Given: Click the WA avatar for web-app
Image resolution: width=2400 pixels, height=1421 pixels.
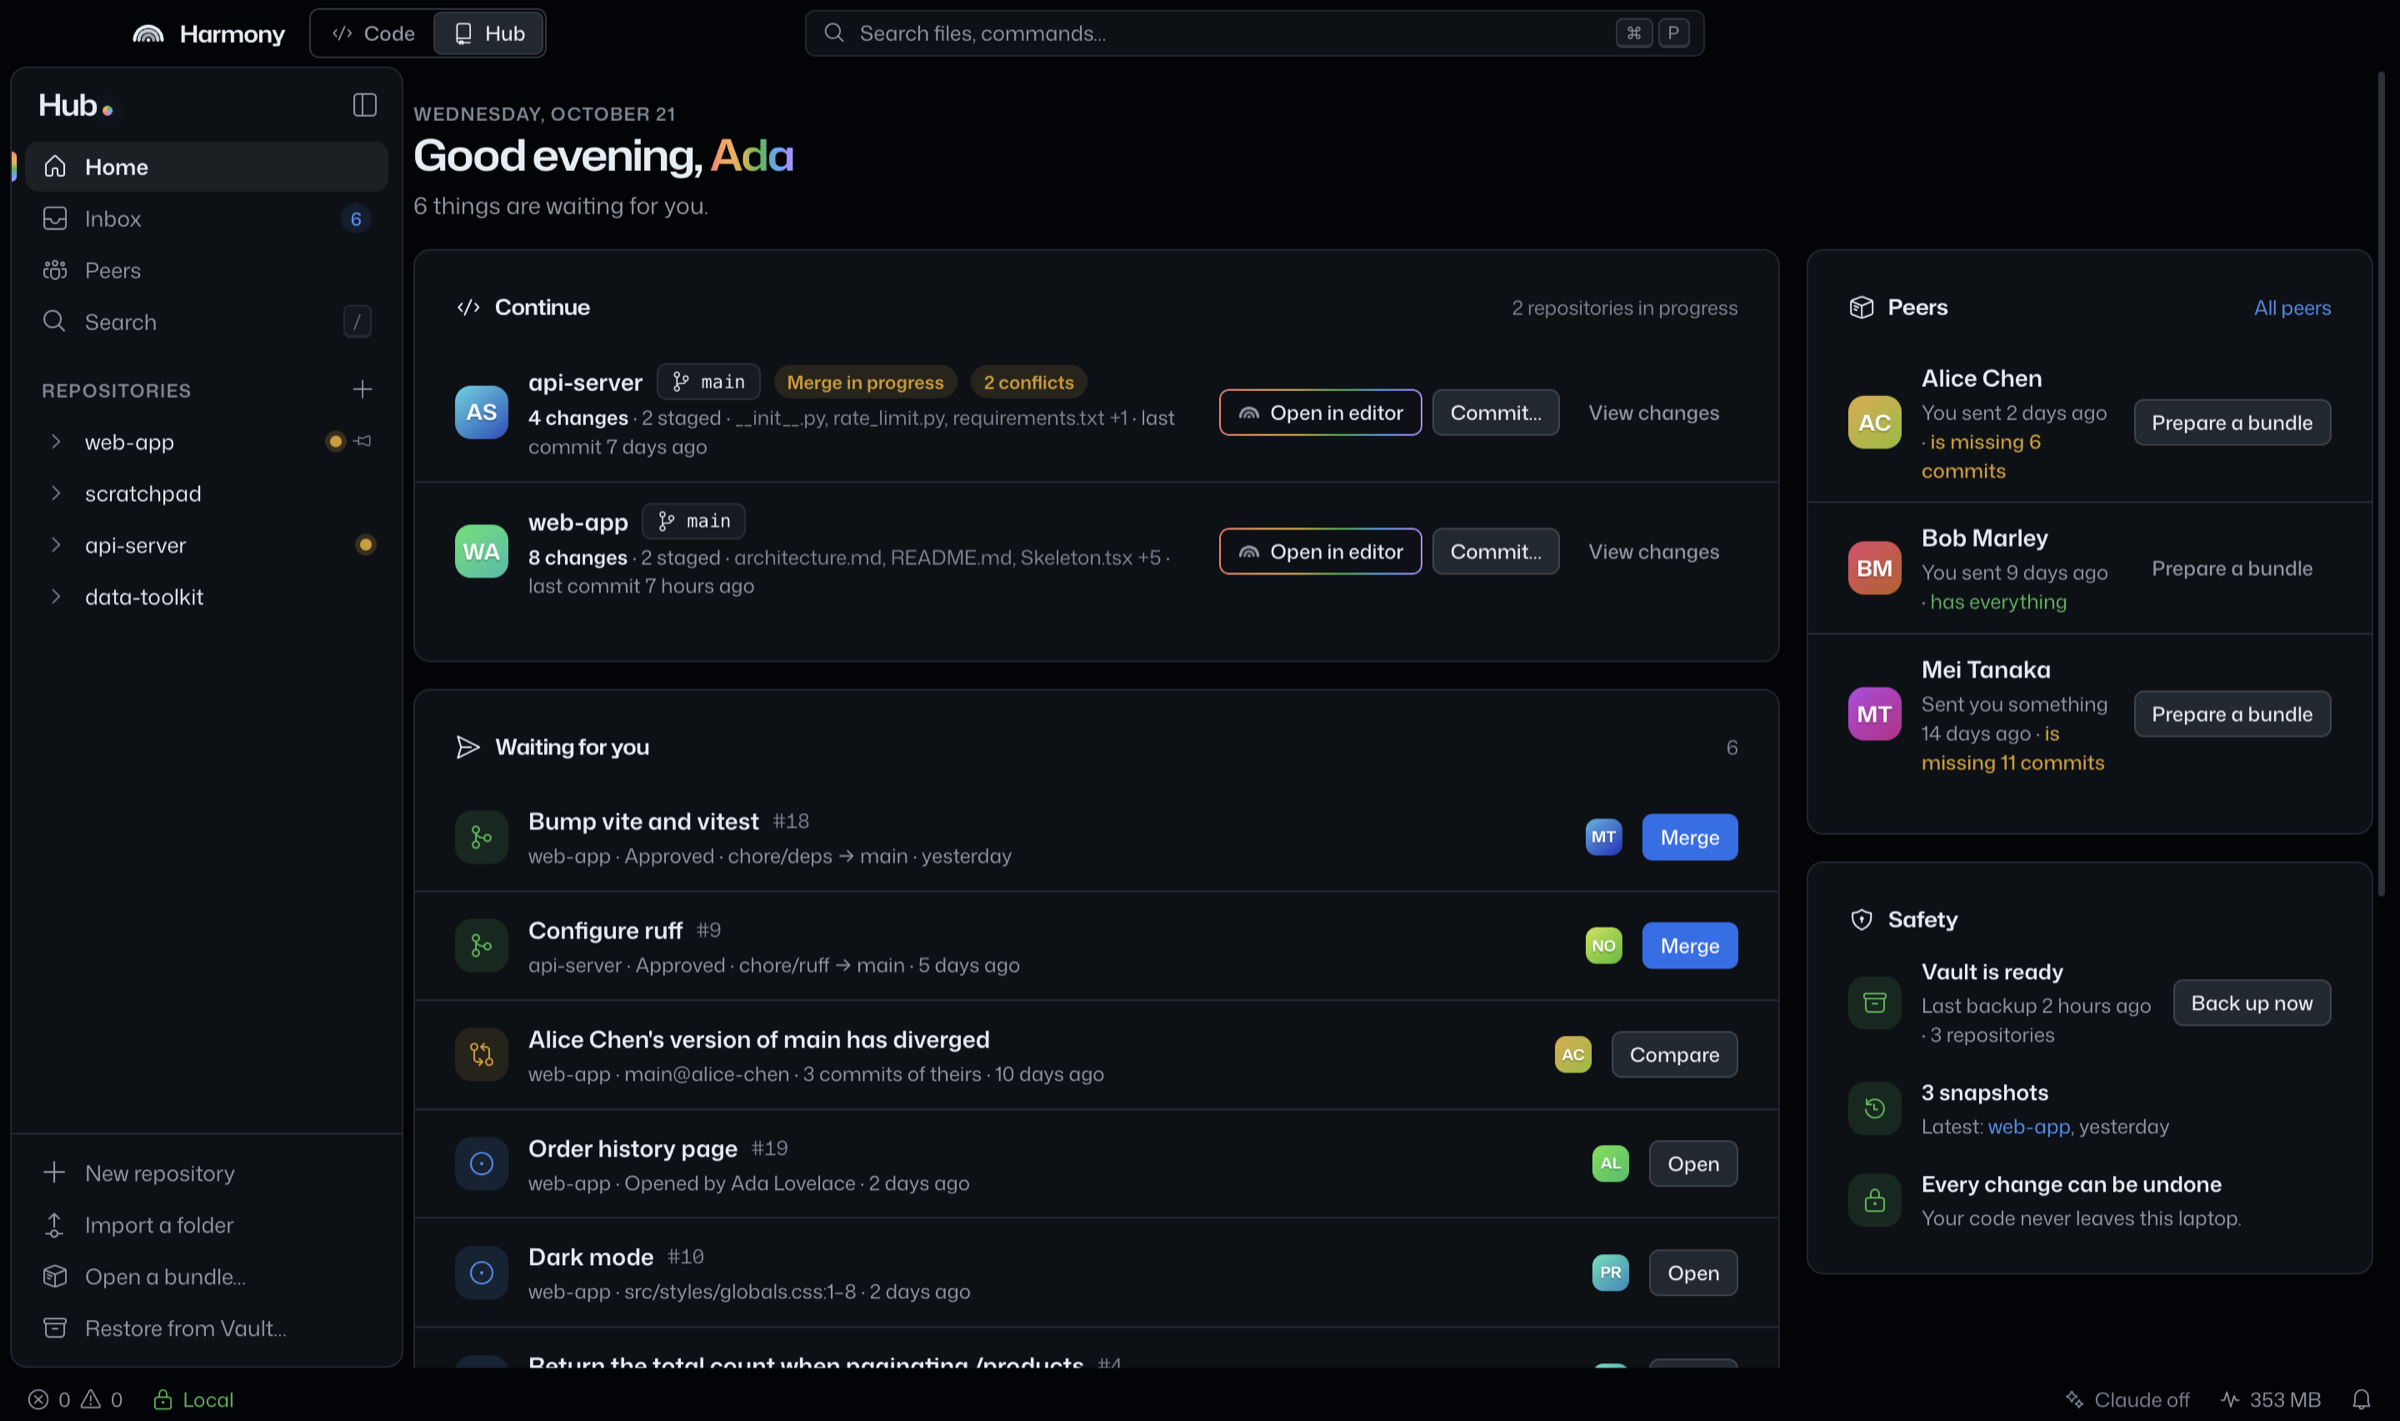Looking at the screenshot, I should (x=481, y=551).
